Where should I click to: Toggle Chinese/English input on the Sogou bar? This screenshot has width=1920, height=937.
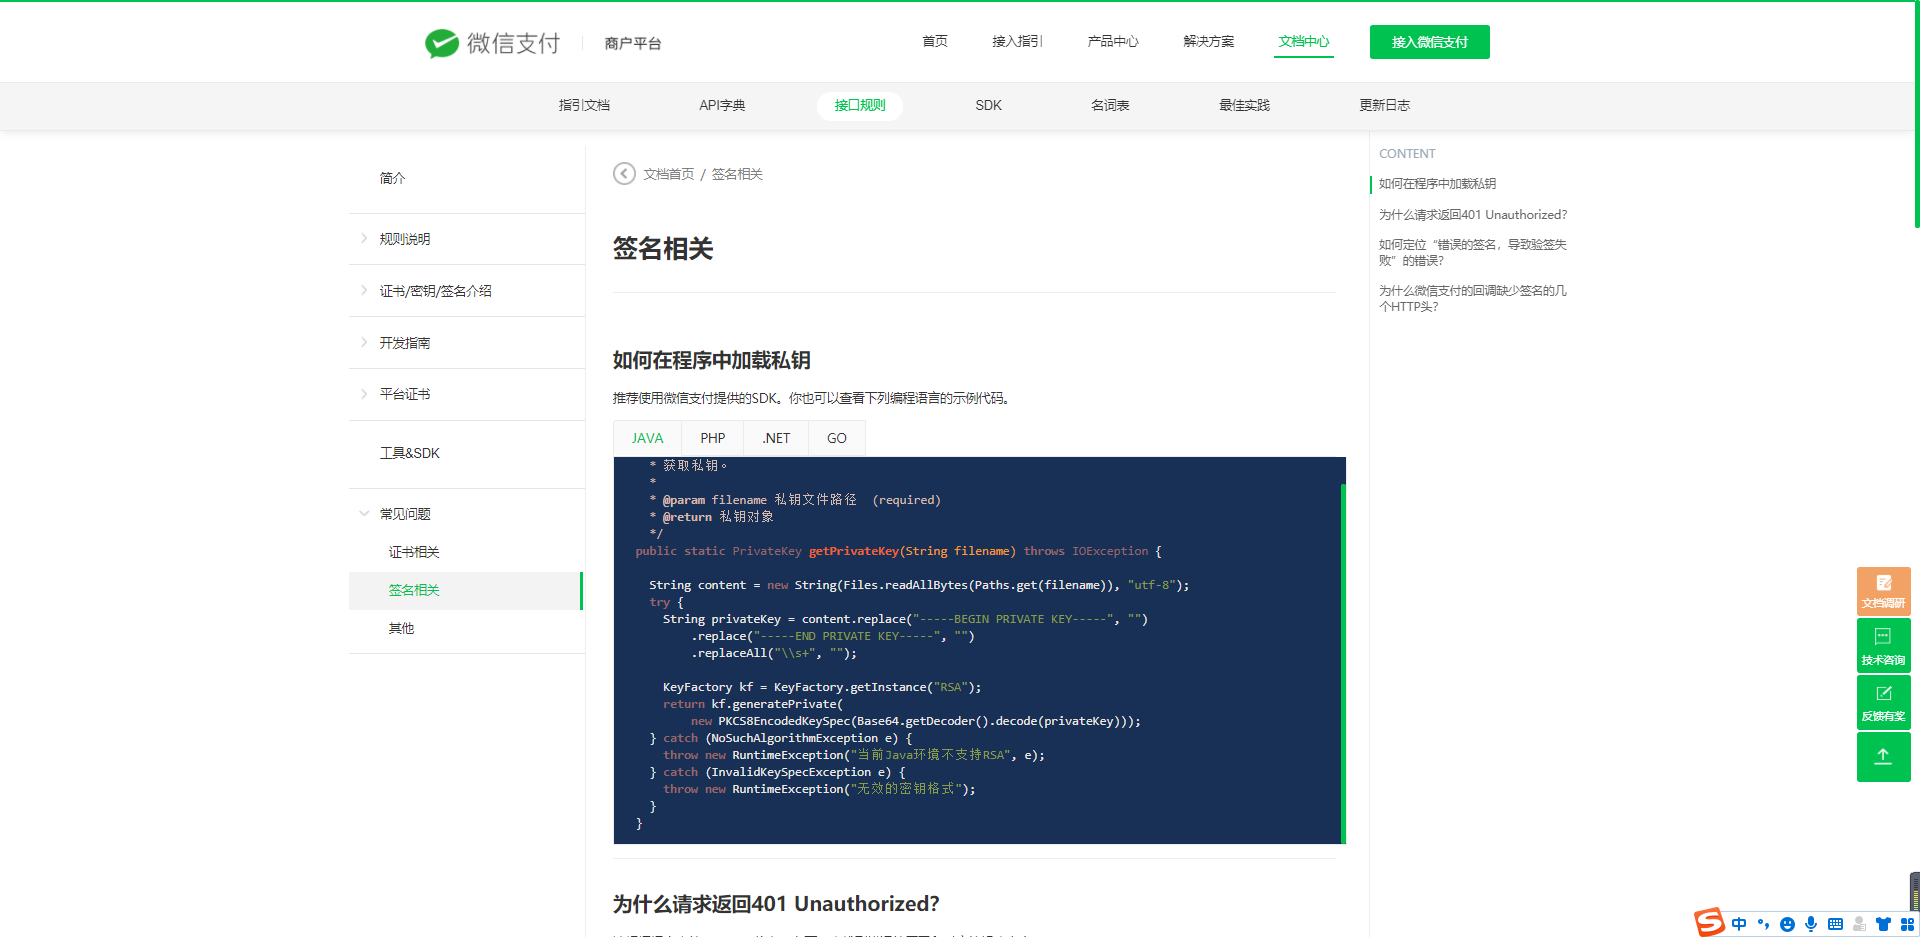[1739, 923]
